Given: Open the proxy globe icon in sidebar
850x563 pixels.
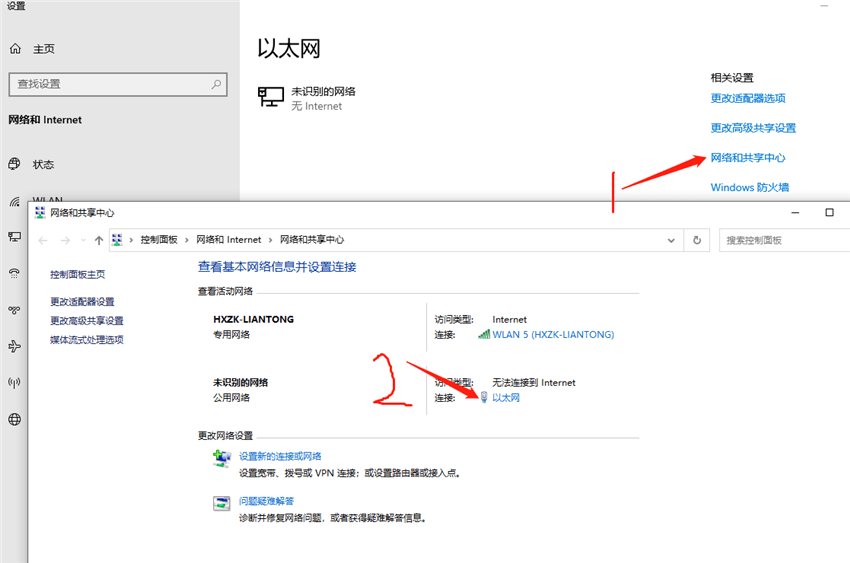Looking at the screenshot, I should pos(15,419).
